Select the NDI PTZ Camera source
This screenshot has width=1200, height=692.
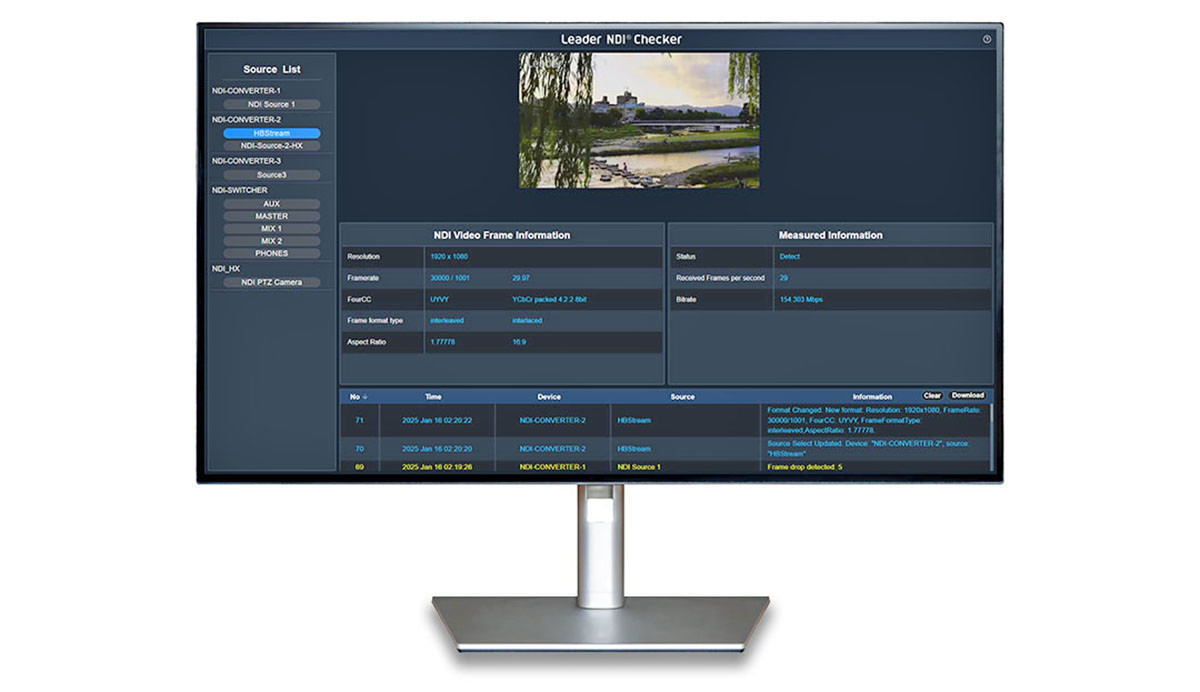click(271, 282)
